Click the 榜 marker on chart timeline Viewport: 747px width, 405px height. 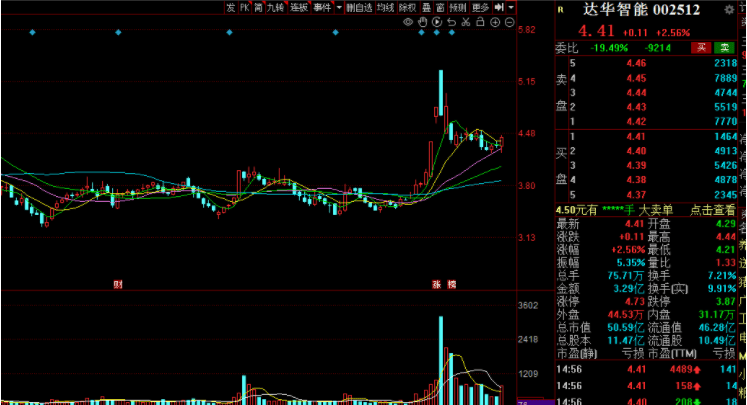pyautogui.click(x=452, y=284)
